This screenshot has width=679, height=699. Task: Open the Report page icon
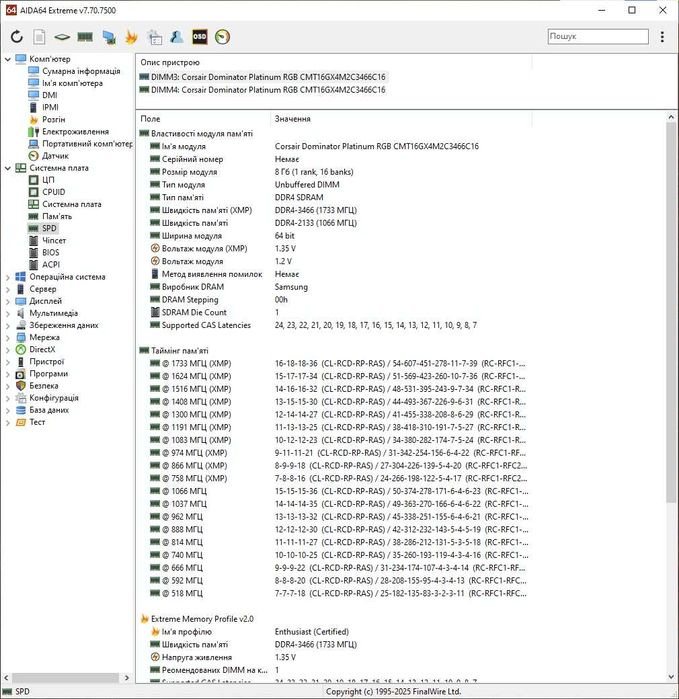39,37
